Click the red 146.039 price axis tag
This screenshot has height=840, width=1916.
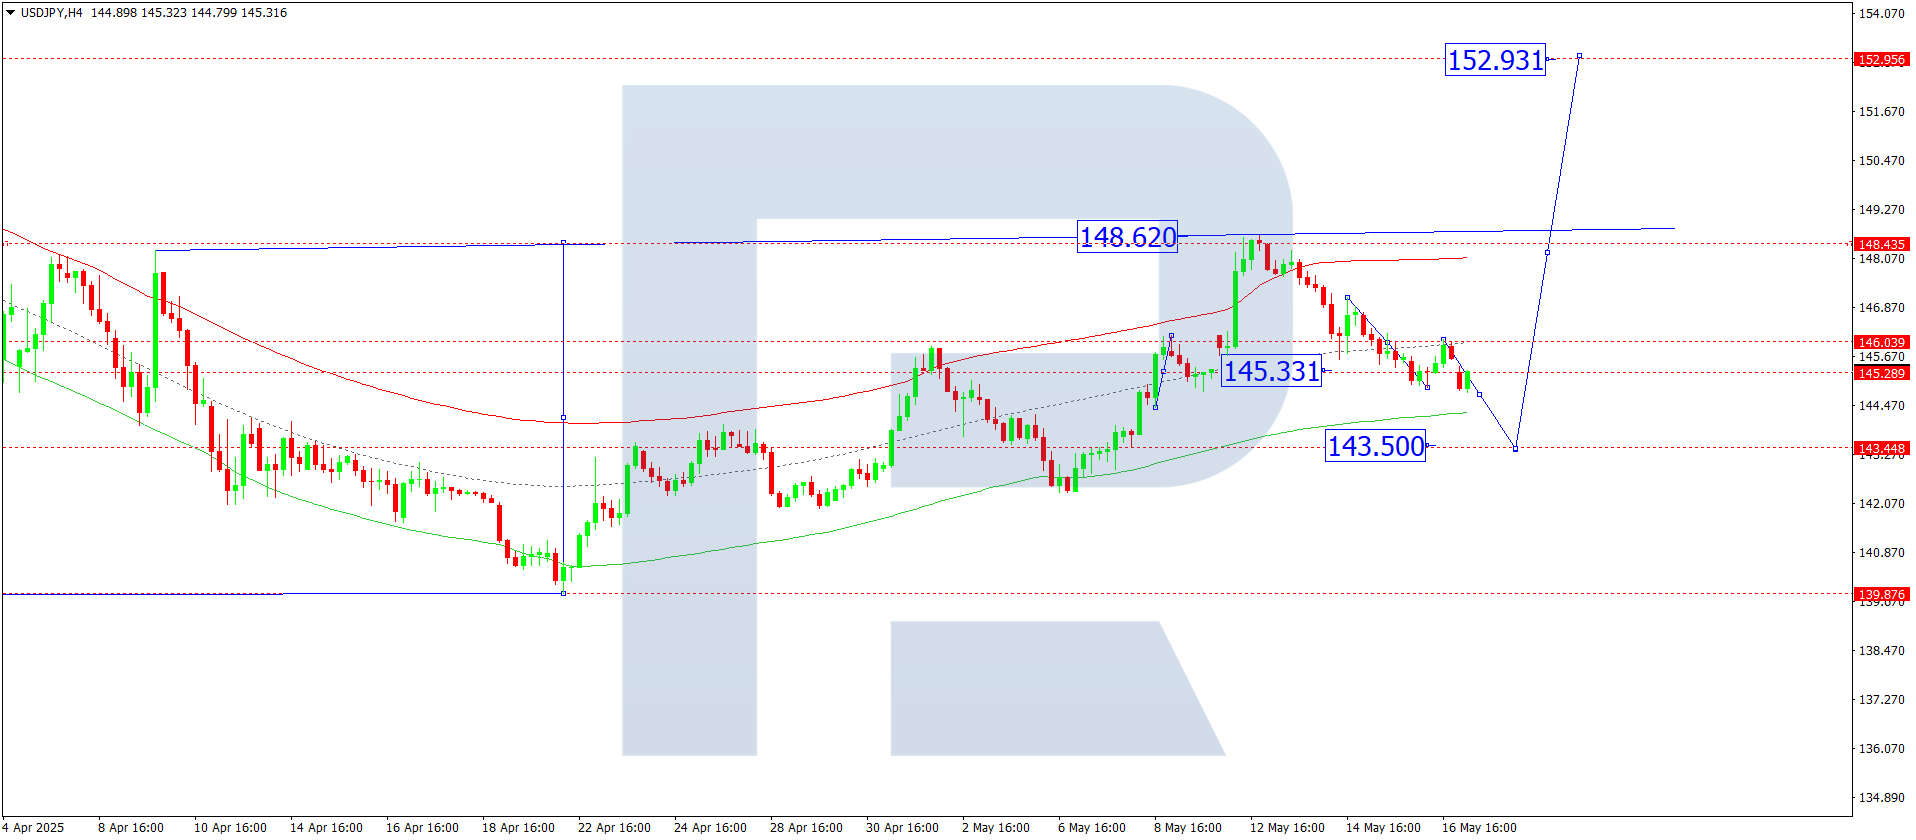pyautogui.click(x=1881, y=342)
